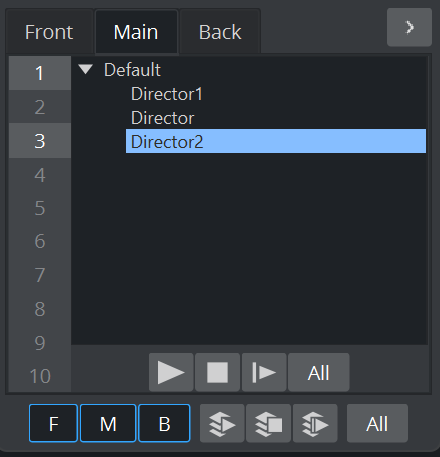The height and width of the screenshot is (457, 440).
Task: Click All button beside playback controls
Action: (319, 372)
